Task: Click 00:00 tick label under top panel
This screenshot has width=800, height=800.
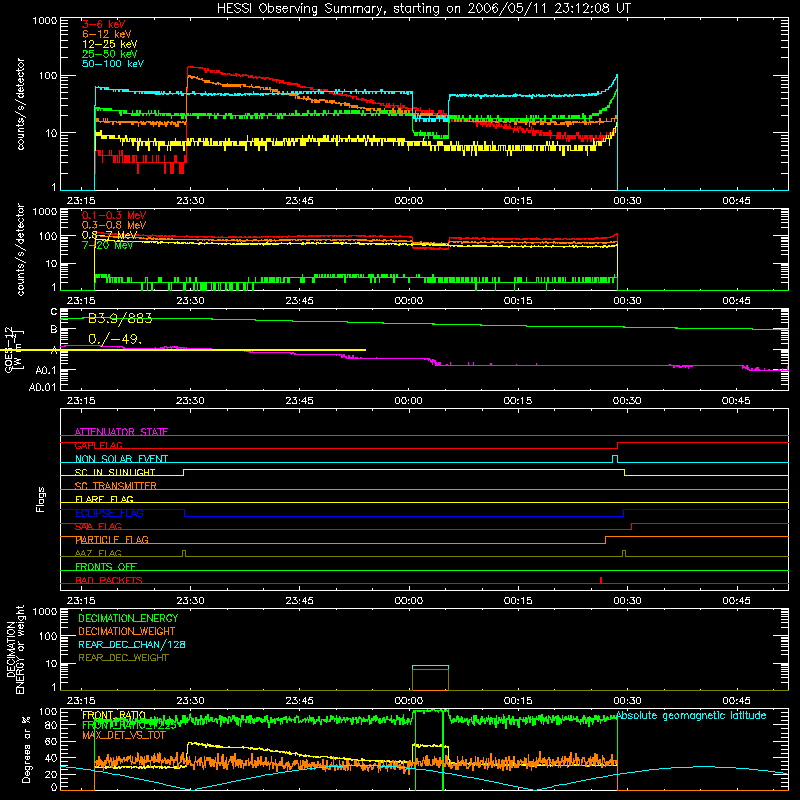Action: pos(409,201)
